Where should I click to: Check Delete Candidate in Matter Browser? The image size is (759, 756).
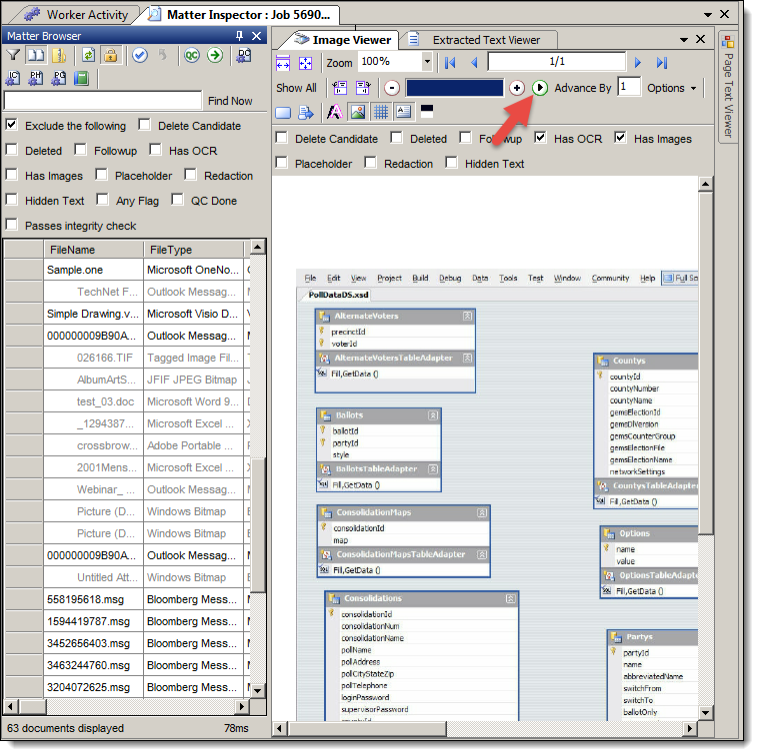coord(144,125)
